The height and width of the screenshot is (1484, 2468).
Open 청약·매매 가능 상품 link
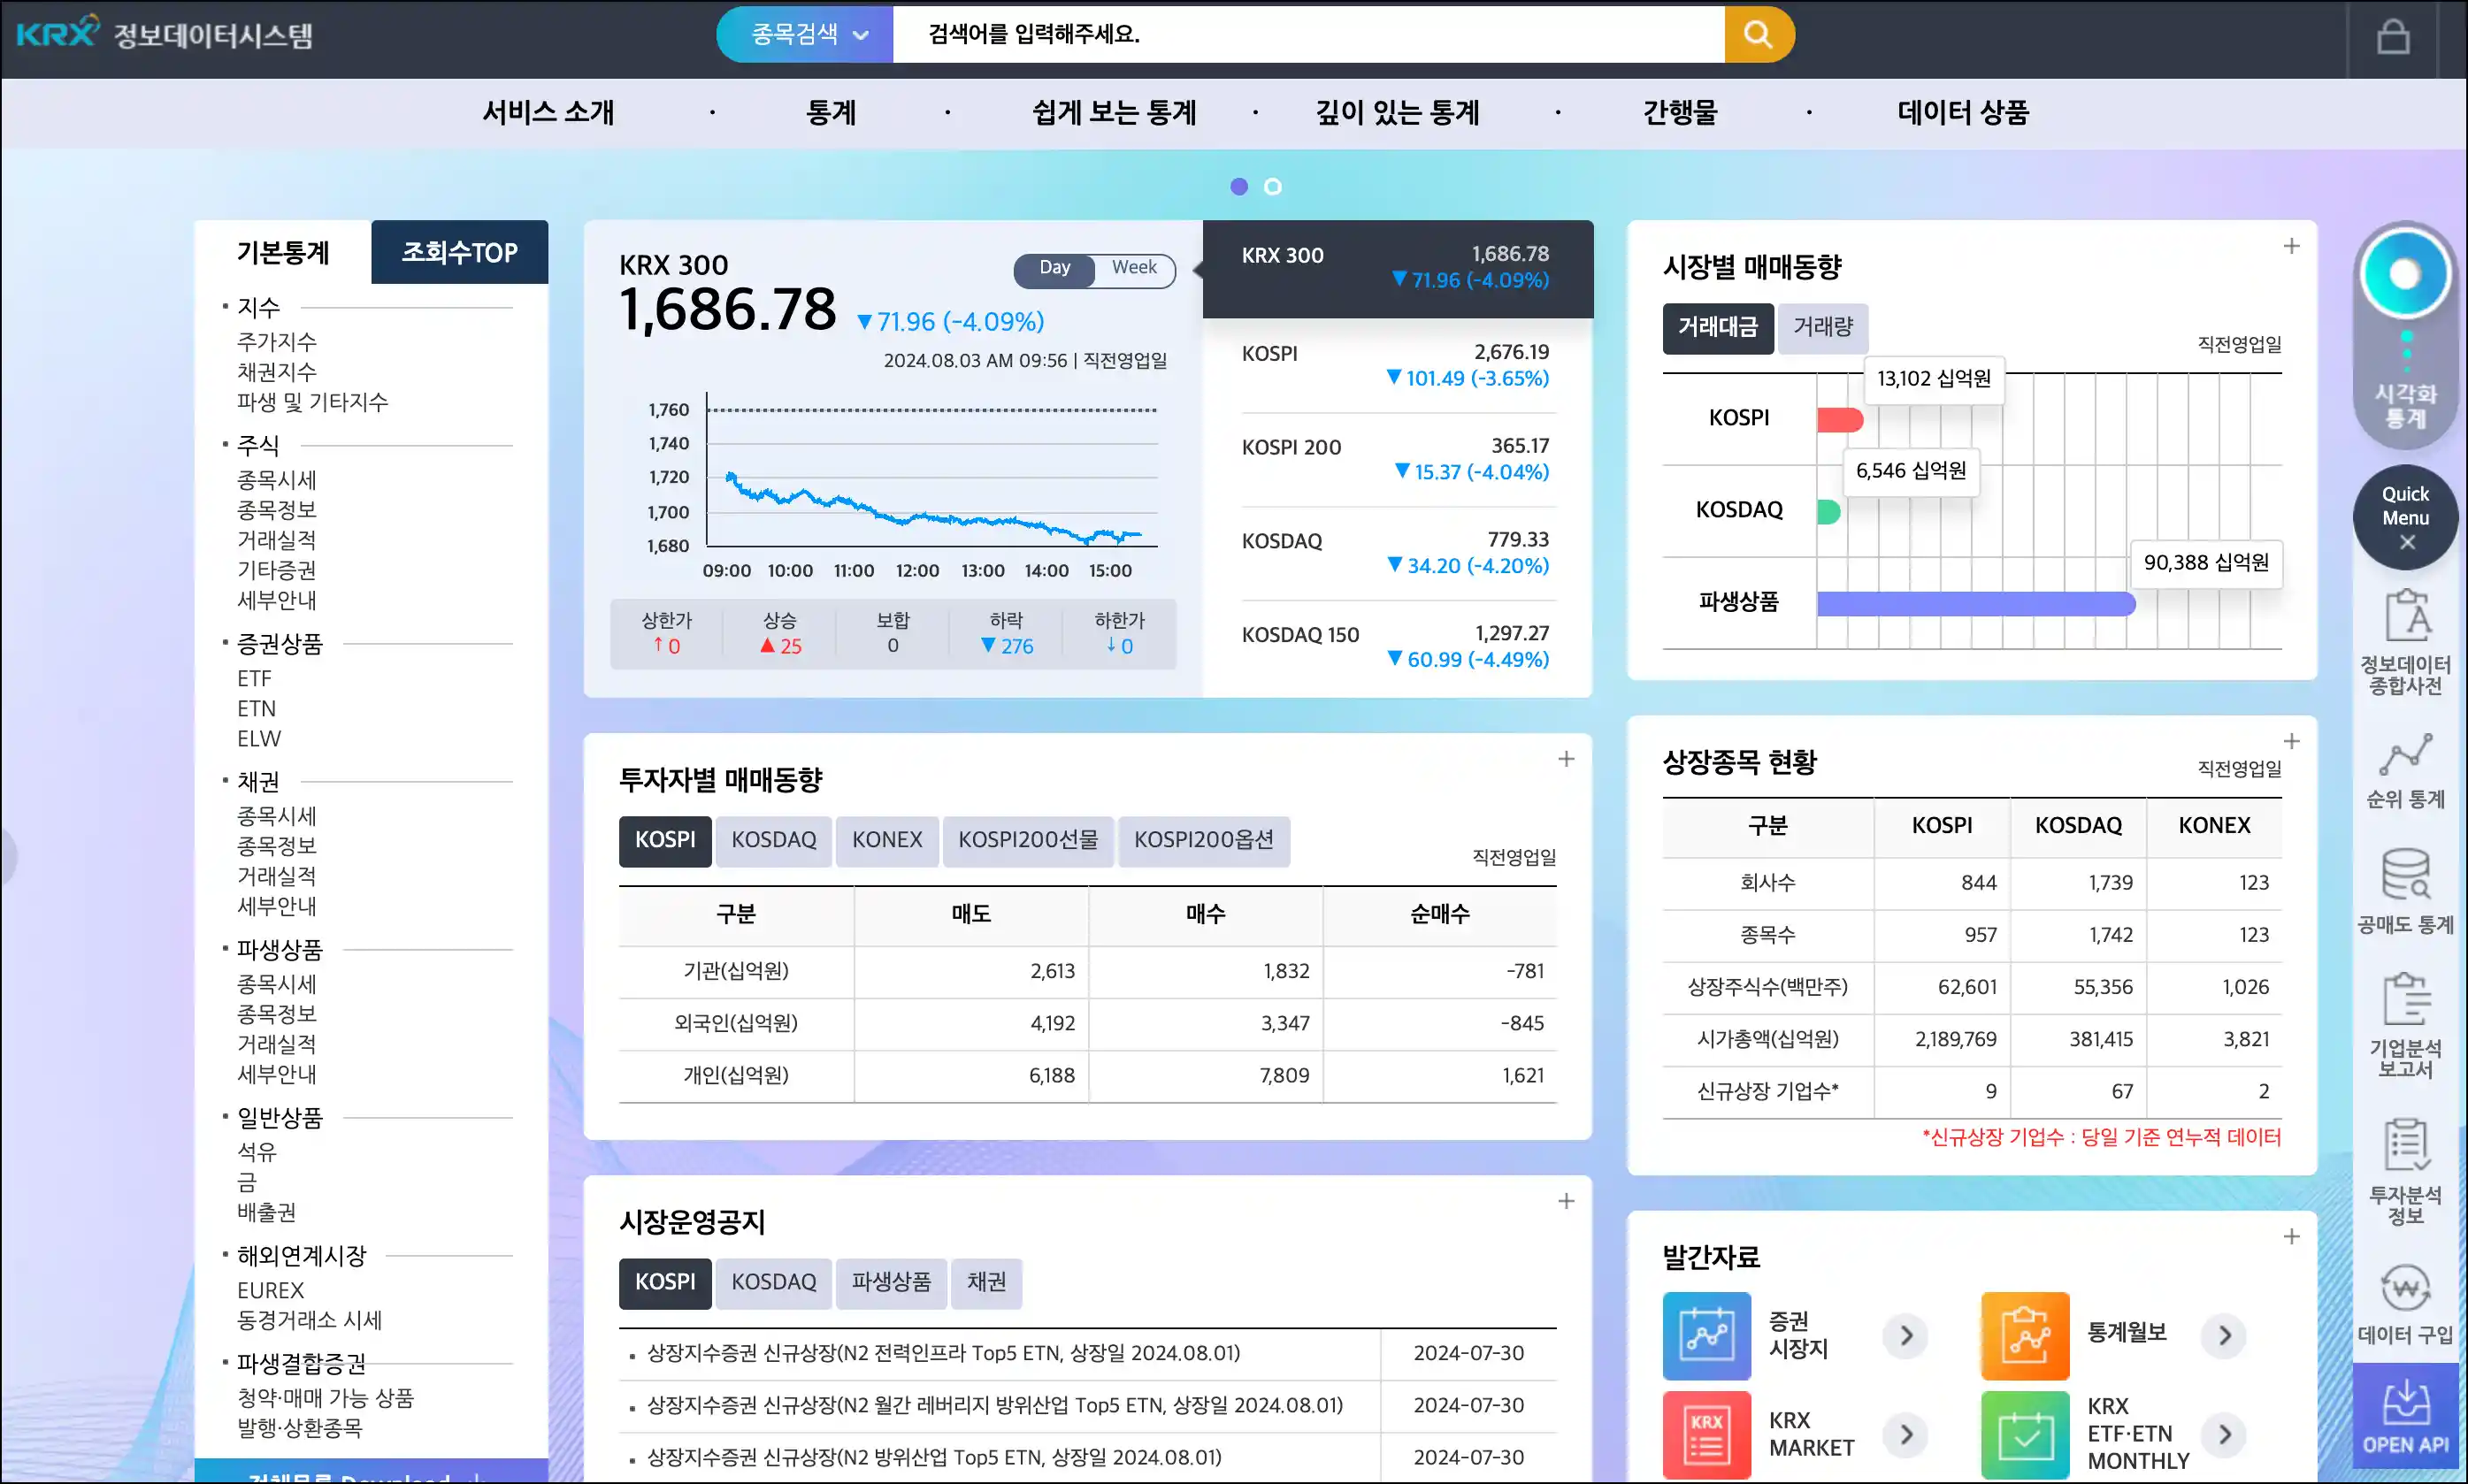tap(325, 1398)
